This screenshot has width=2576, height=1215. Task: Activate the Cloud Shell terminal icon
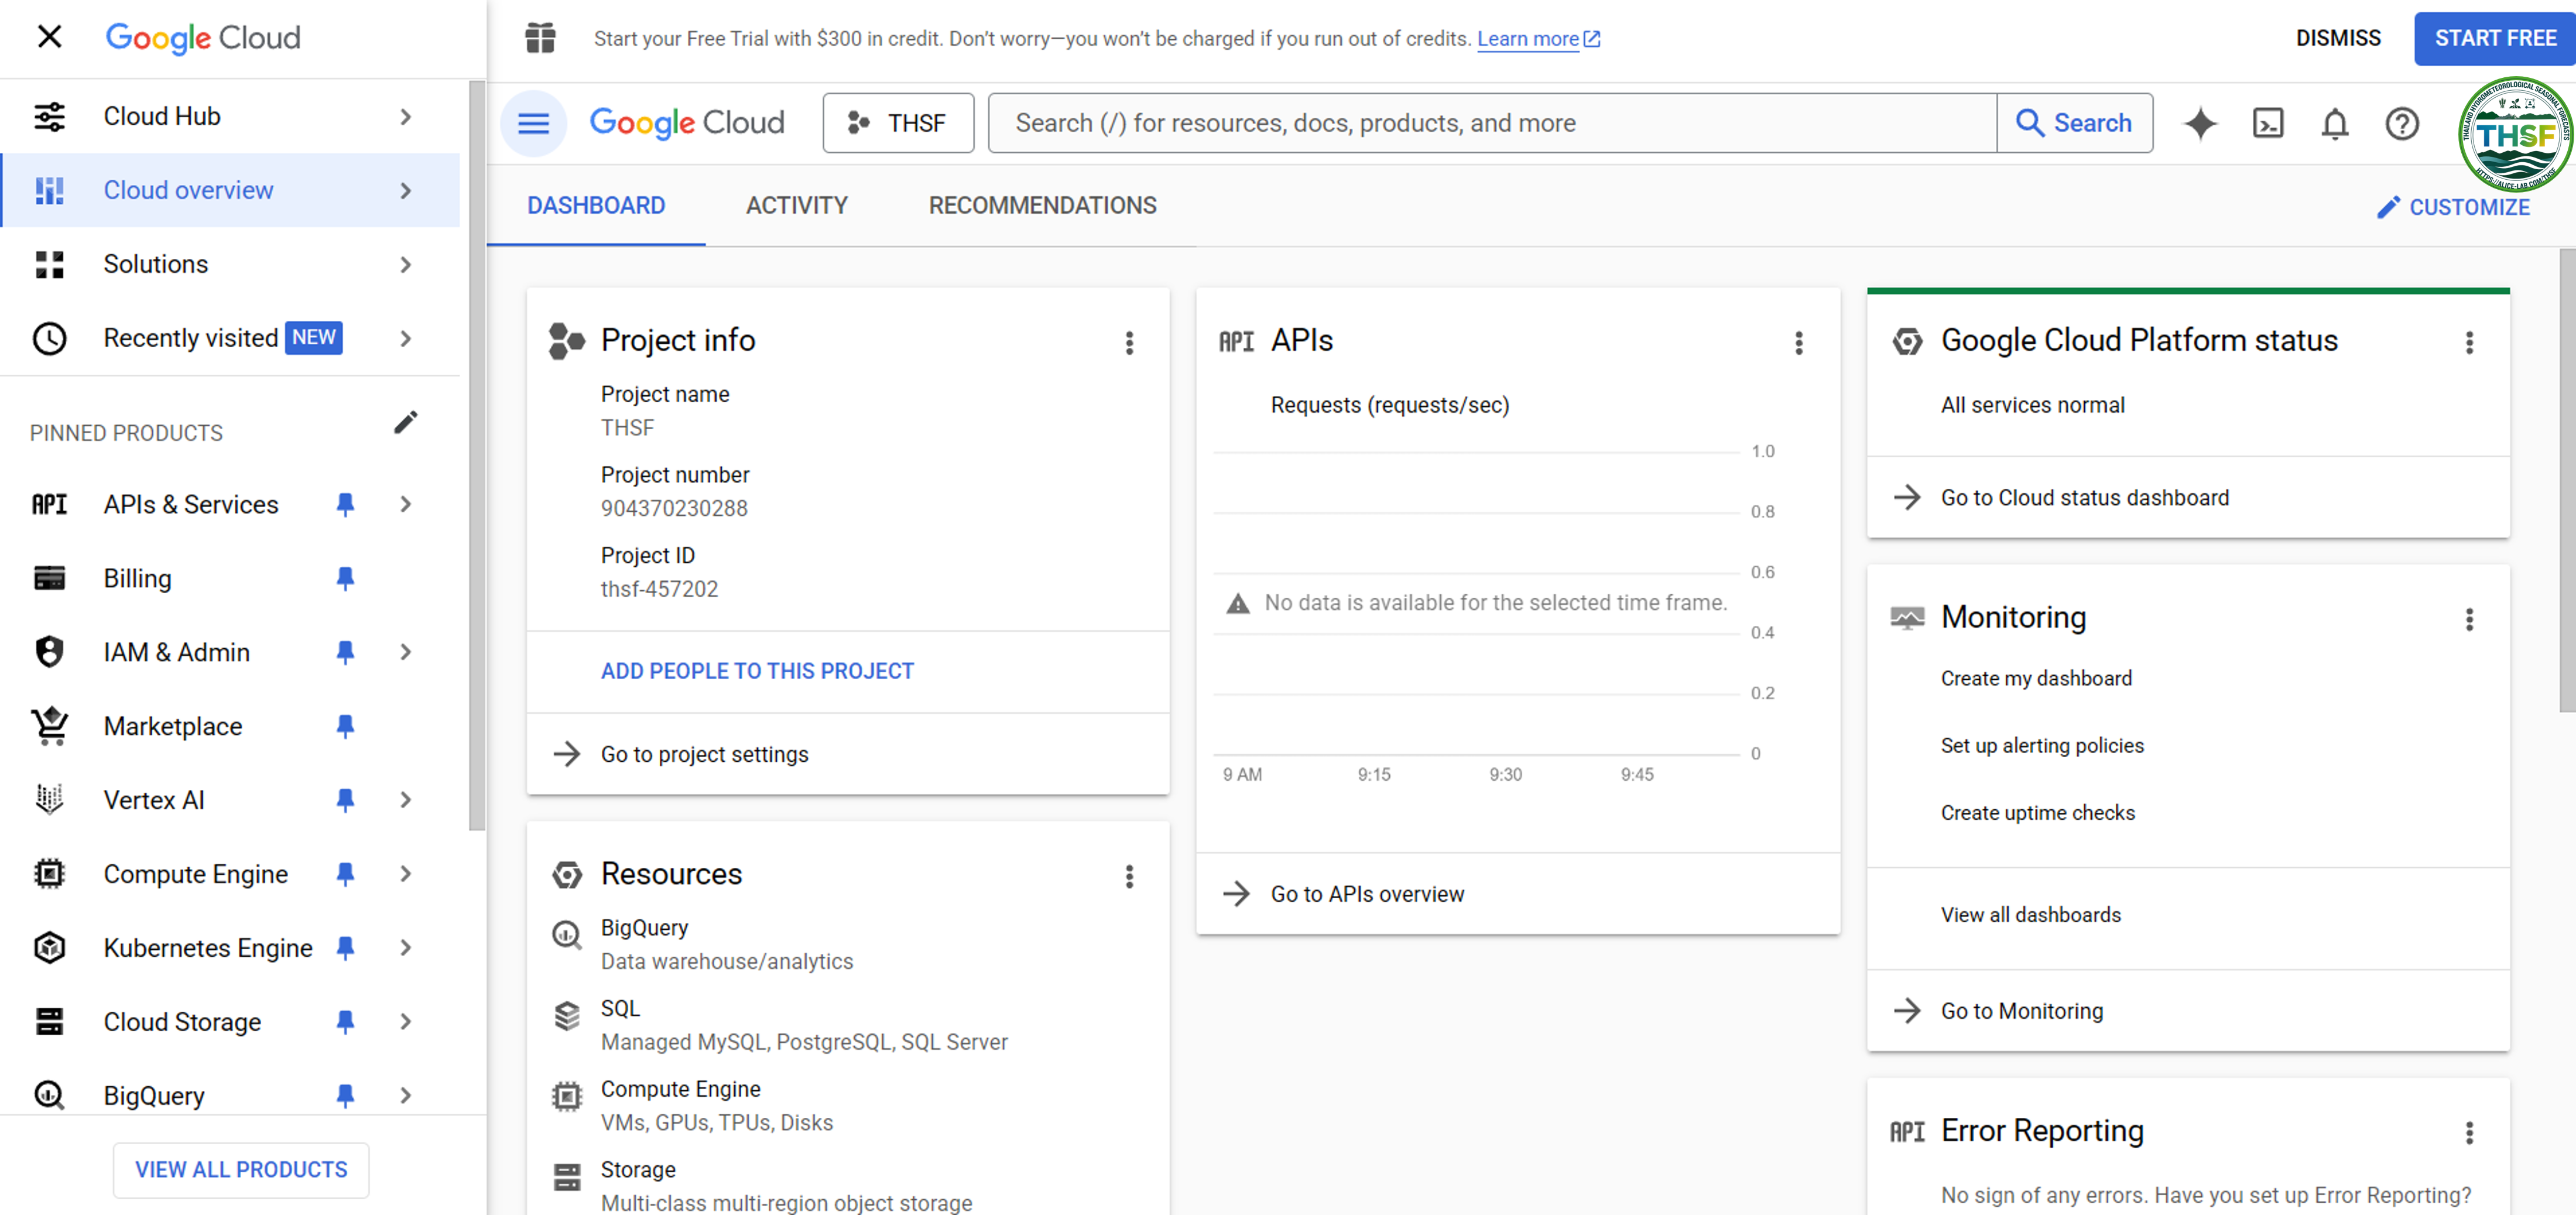tap(2267, 123)
